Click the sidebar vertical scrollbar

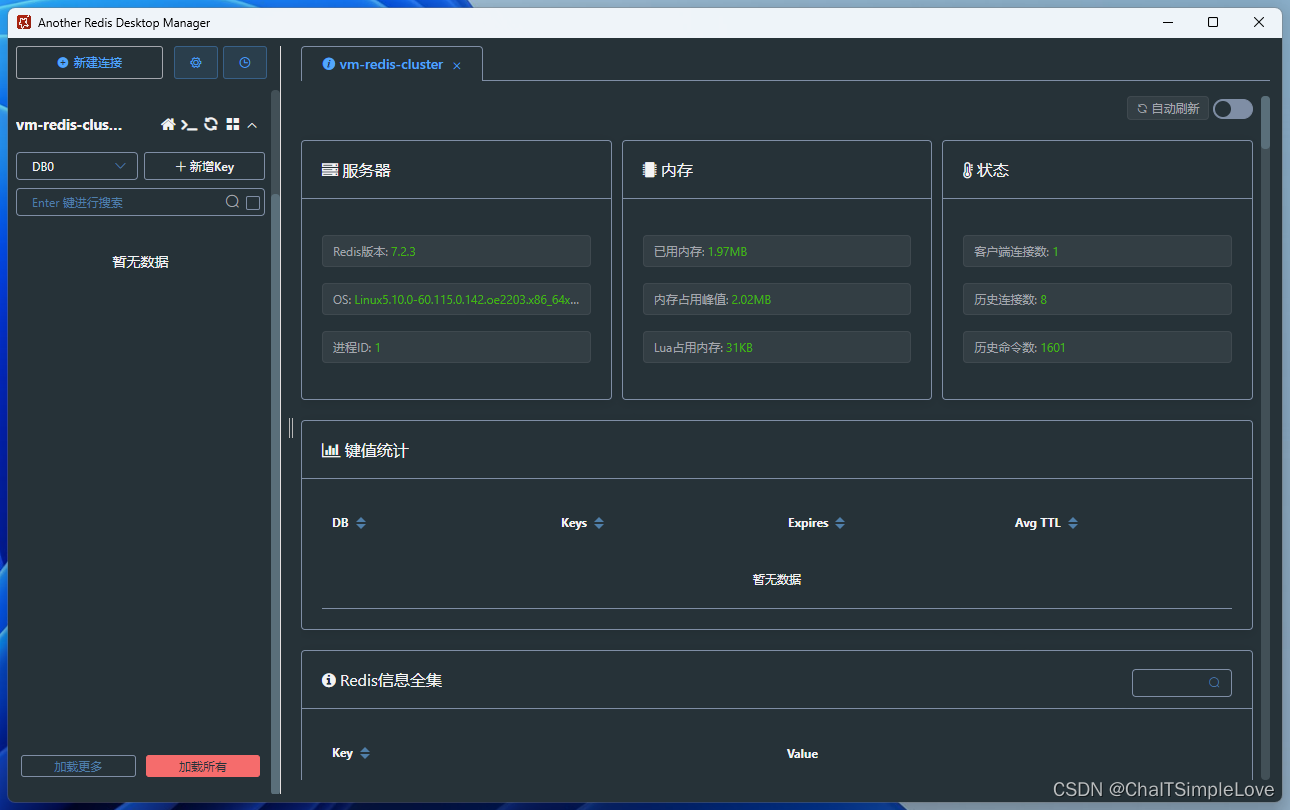pos(275,144)
